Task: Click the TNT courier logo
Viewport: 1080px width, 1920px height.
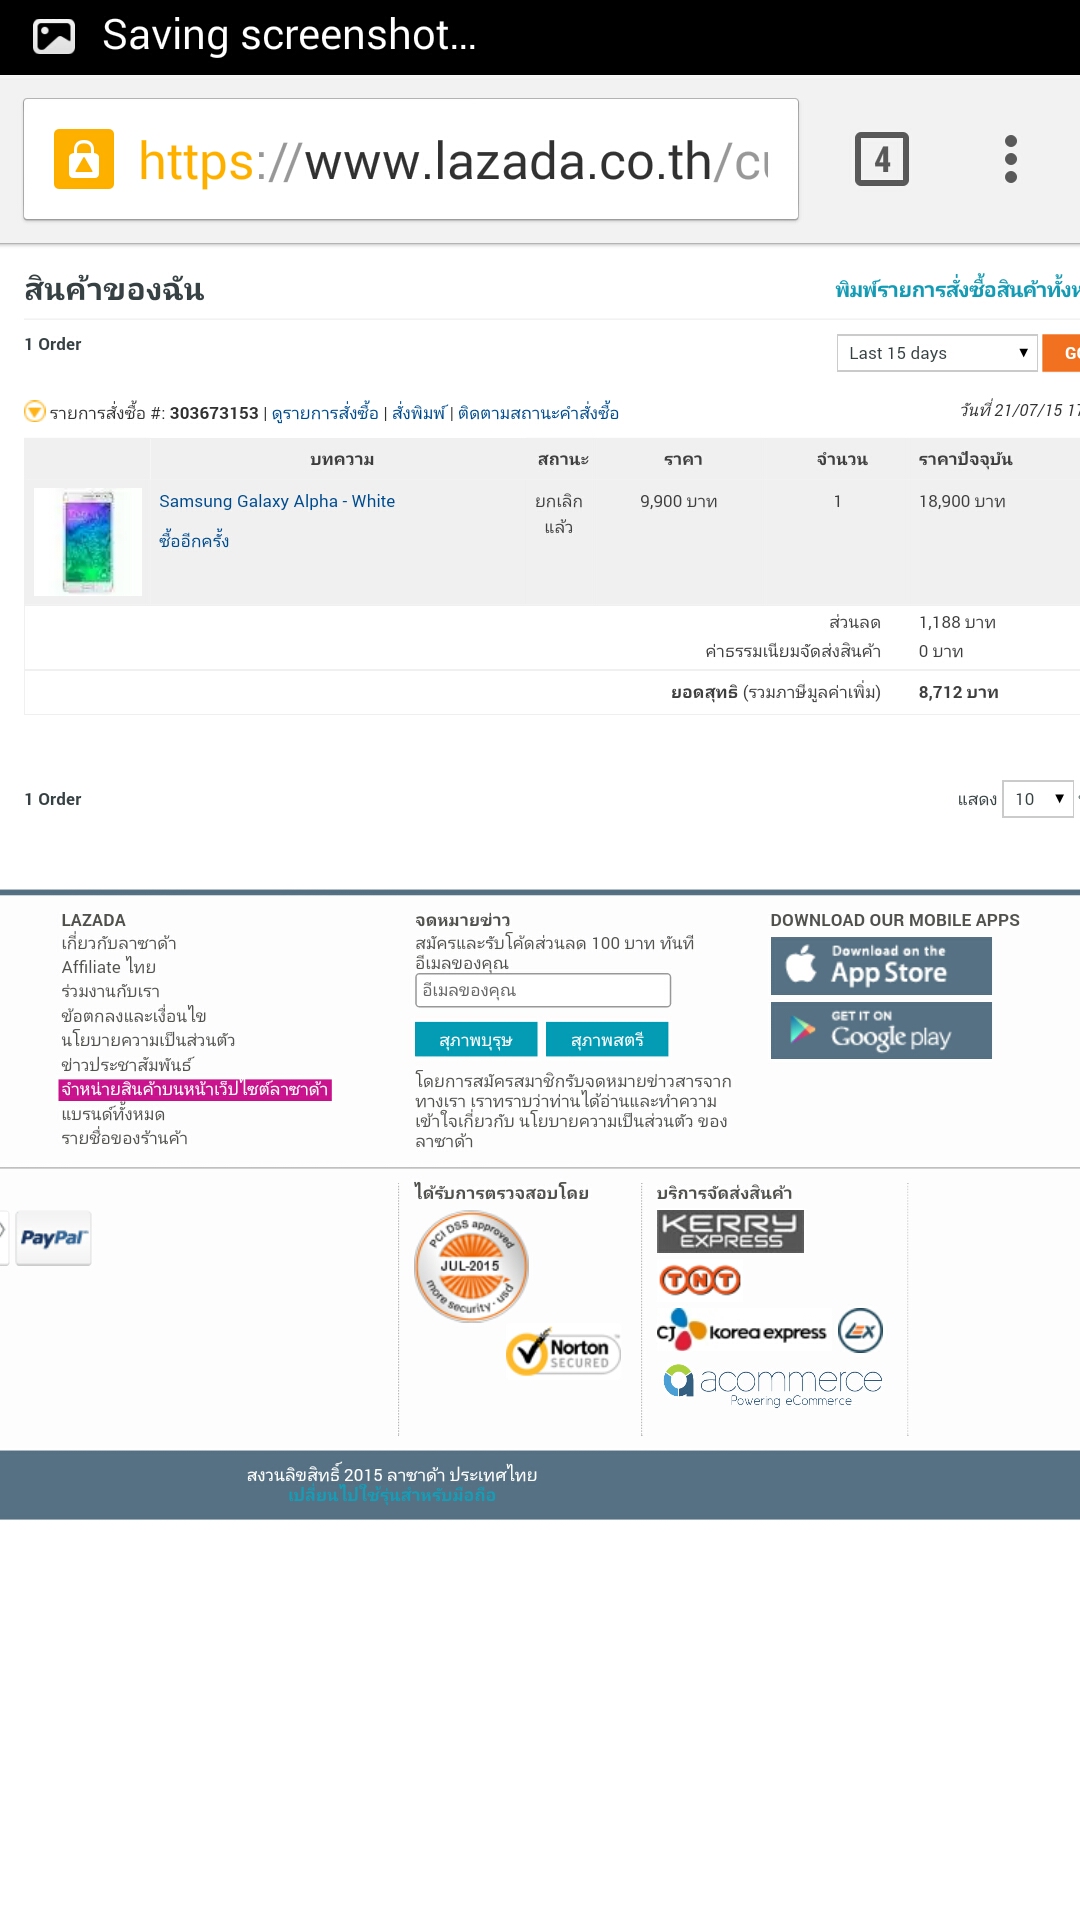Action: 700,1280
